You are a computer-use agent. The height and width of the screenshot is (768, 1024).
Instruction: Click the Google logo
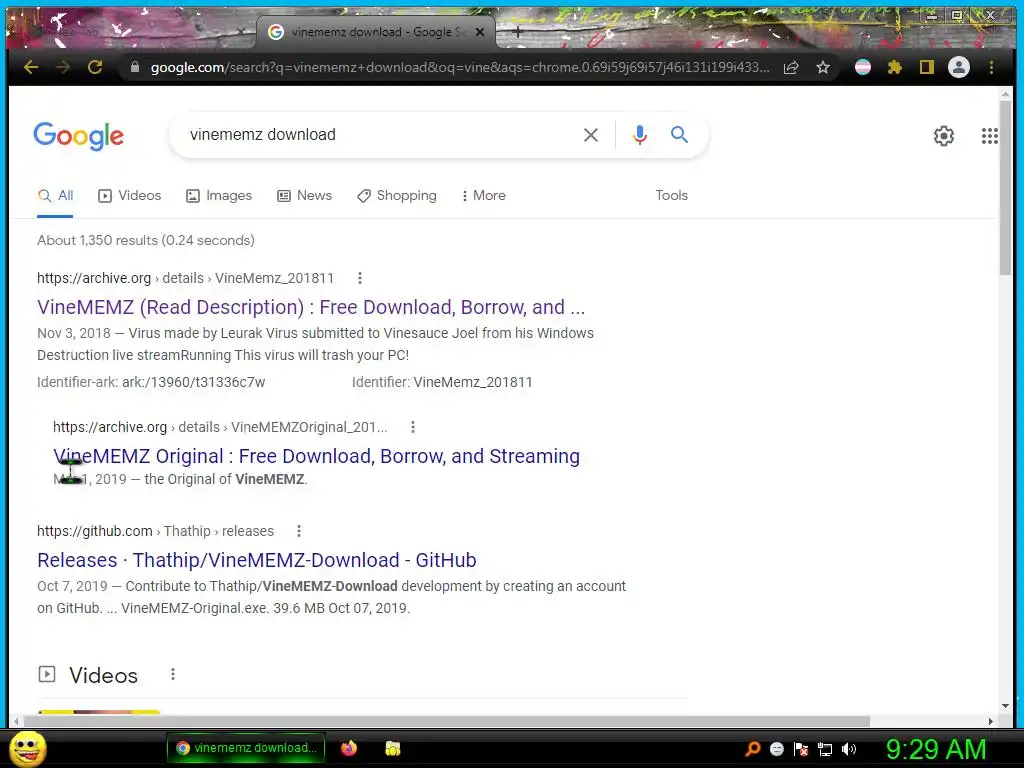pos(78,136)
